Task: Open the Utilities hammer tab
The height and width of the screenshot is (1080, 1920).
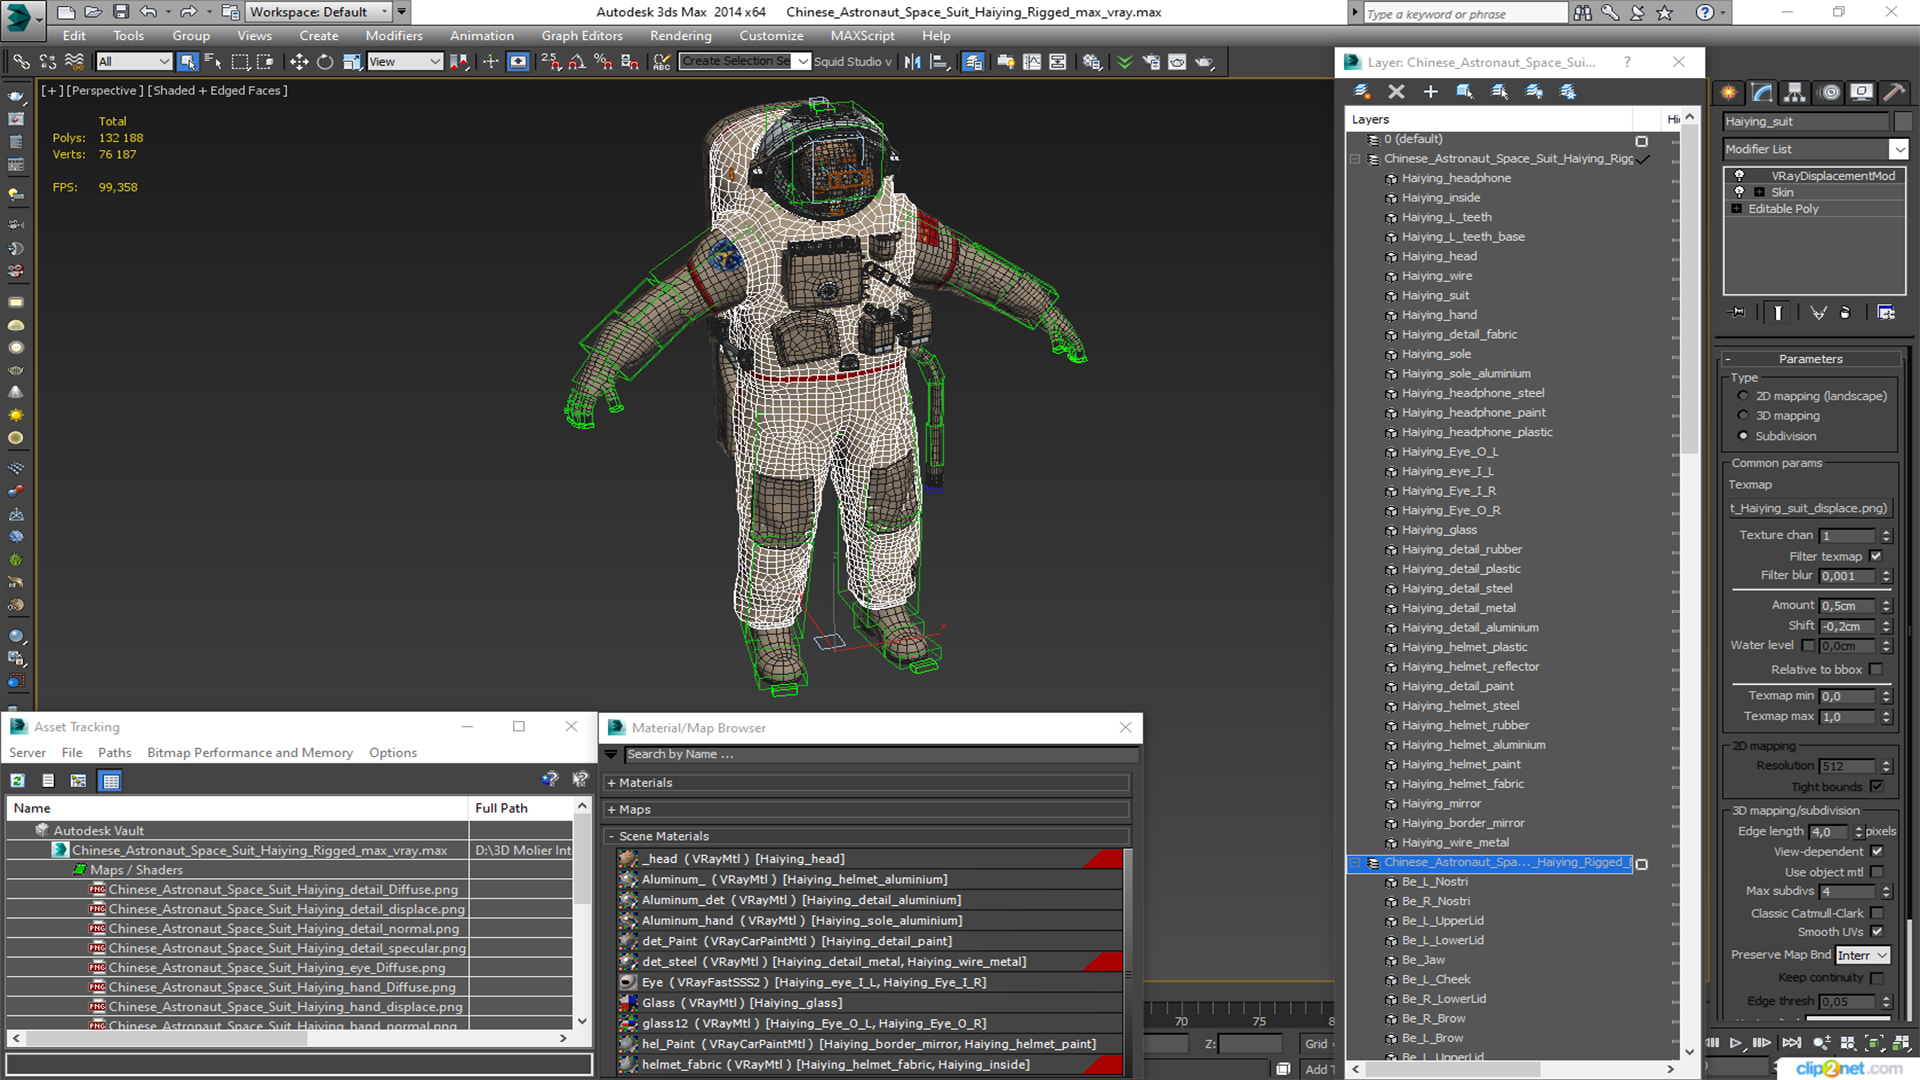Action: (x=1893, y=92)
